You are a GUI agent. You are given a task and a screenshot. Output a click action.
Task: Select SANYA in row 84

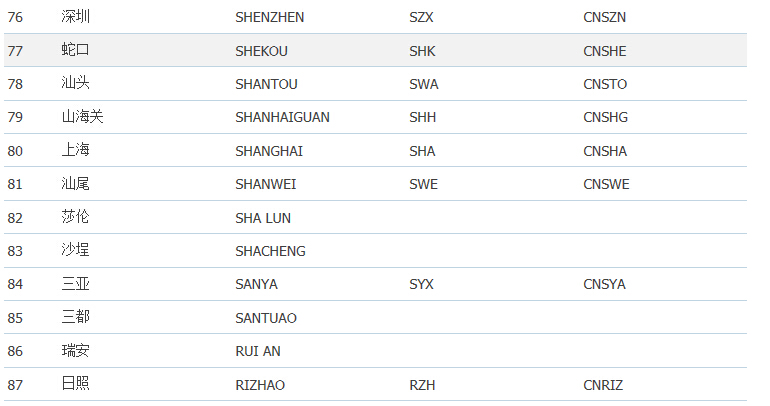point(256,284)
